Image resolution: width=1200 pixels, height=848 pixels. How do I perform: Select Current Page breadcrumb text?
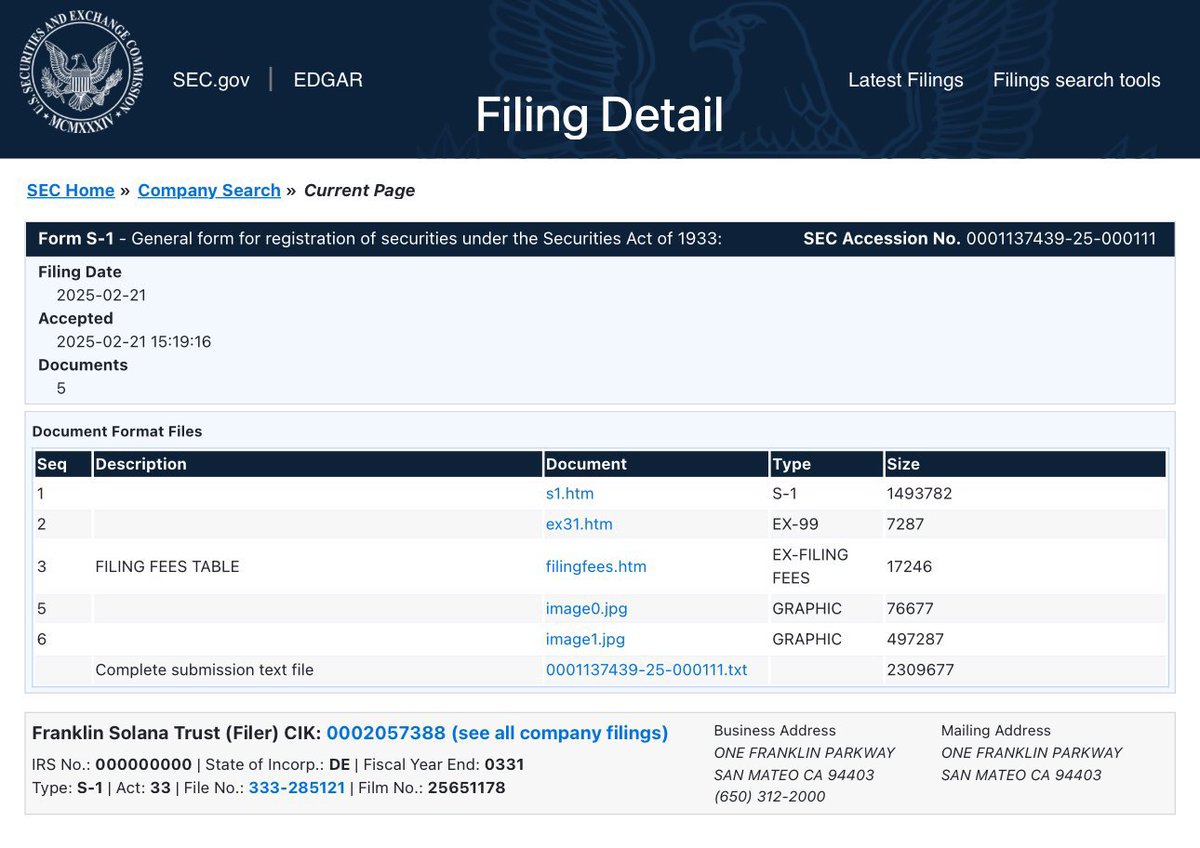[x=359, y=190]
